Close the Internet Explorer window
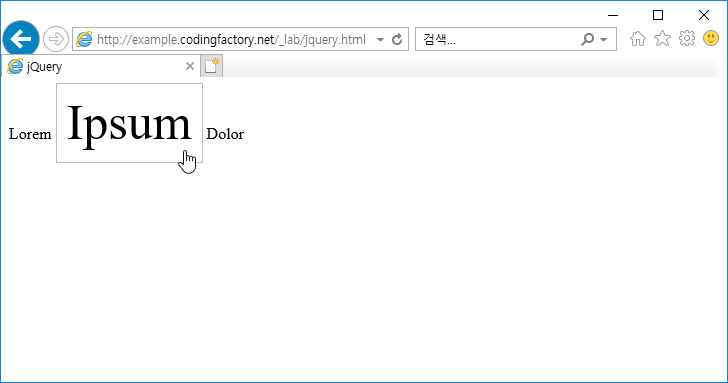 click(x=704, y=15)
